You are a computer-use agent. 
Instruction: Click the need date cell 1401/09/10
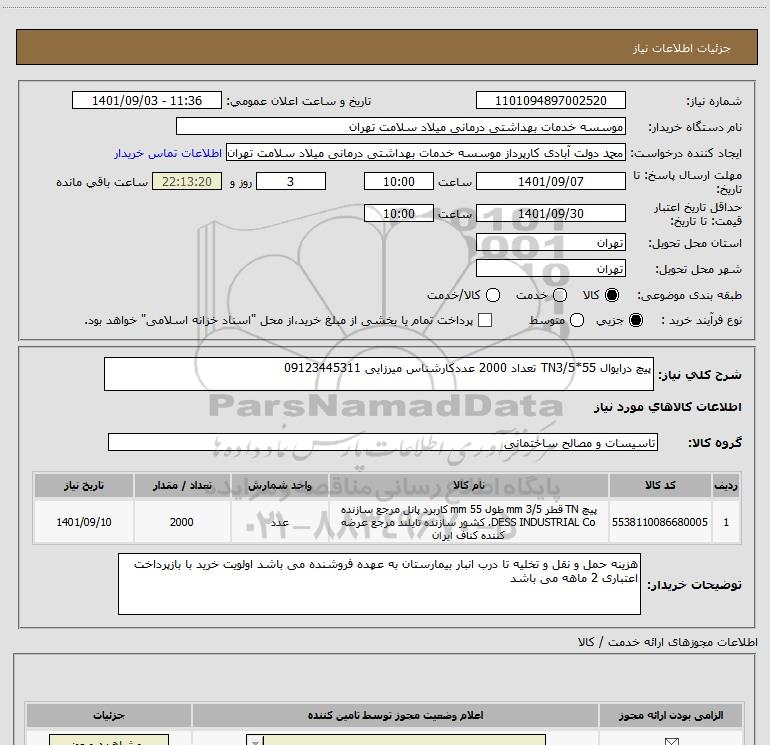pyautogui.click(x=83, y=522)
